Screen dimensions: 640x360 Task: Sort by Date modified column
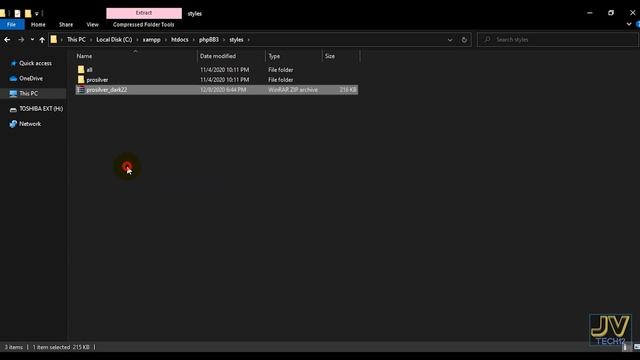click(x=231, y=56)
